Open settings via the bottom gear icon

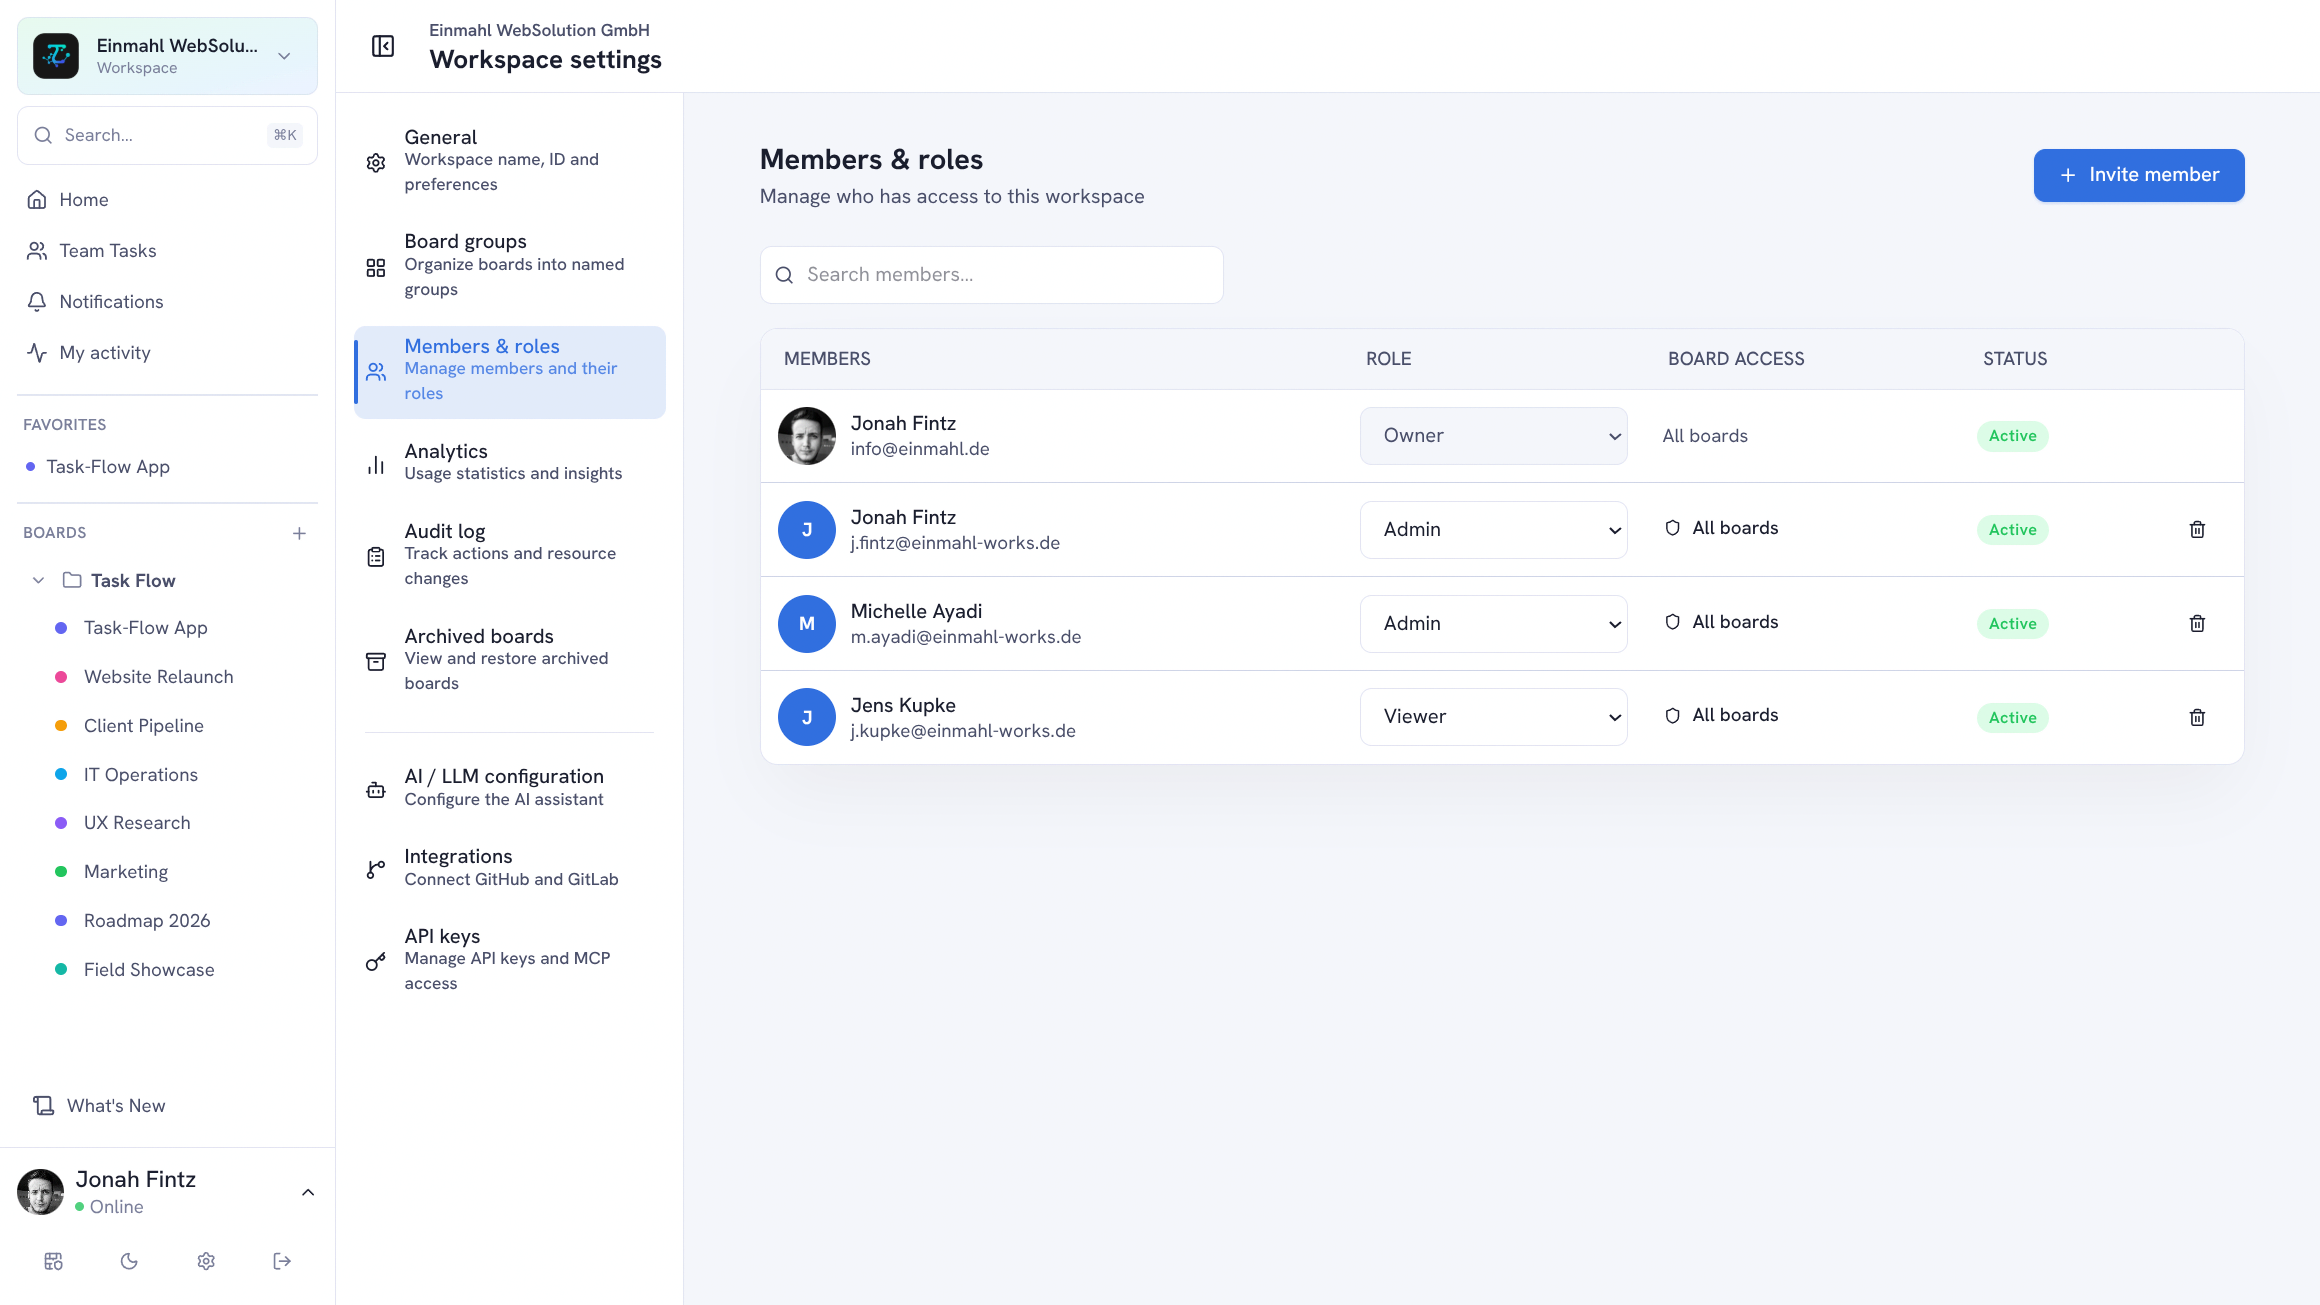pos(206,1261)
